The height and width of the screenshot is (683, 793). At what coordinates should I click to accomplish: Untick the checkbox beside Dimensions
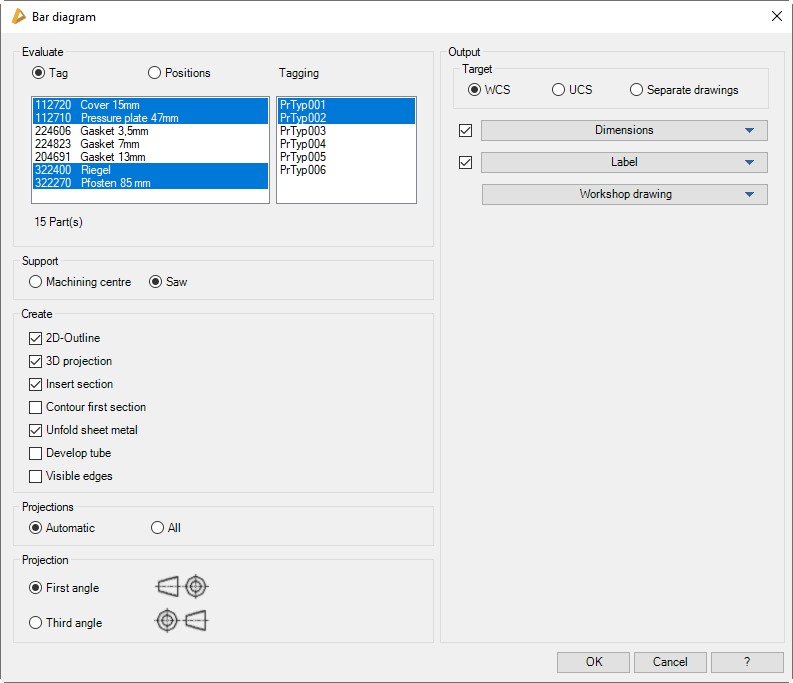465,130
